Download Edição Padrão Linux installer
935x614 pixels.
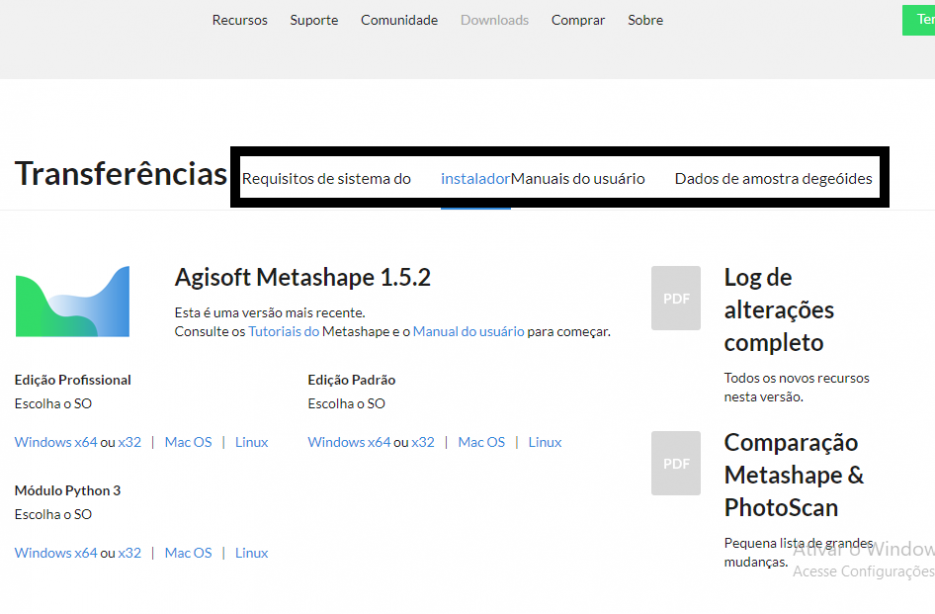[x=545, y=442]
